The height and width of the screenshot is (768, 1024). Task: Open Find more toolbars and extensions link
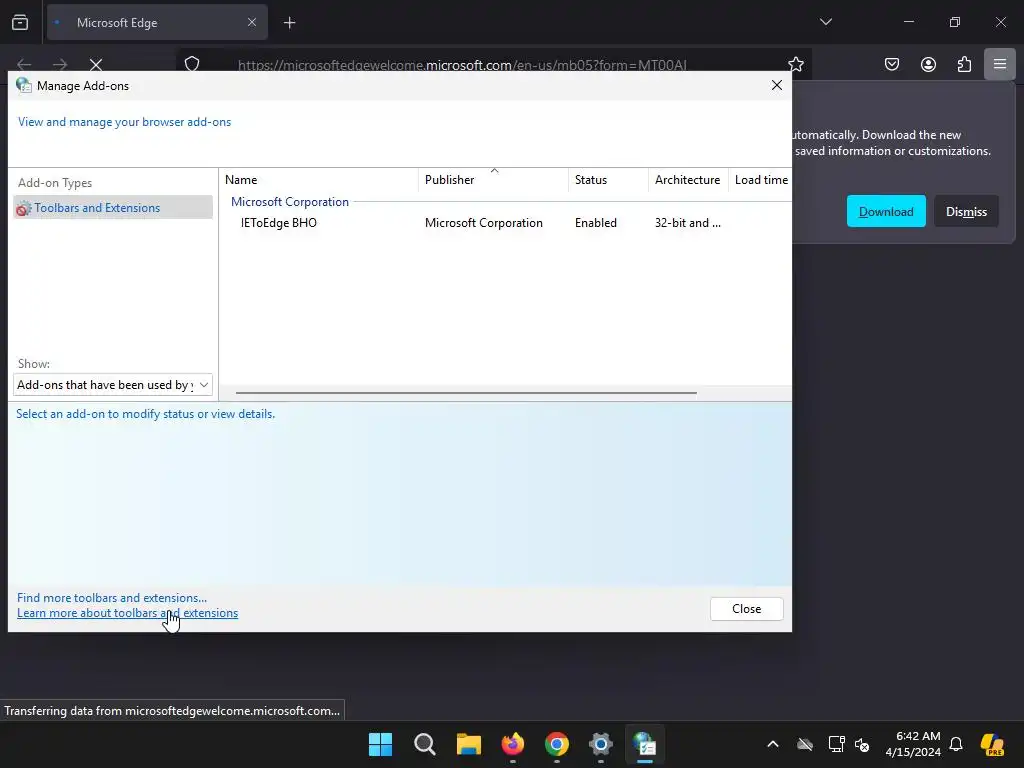(112, 598)
